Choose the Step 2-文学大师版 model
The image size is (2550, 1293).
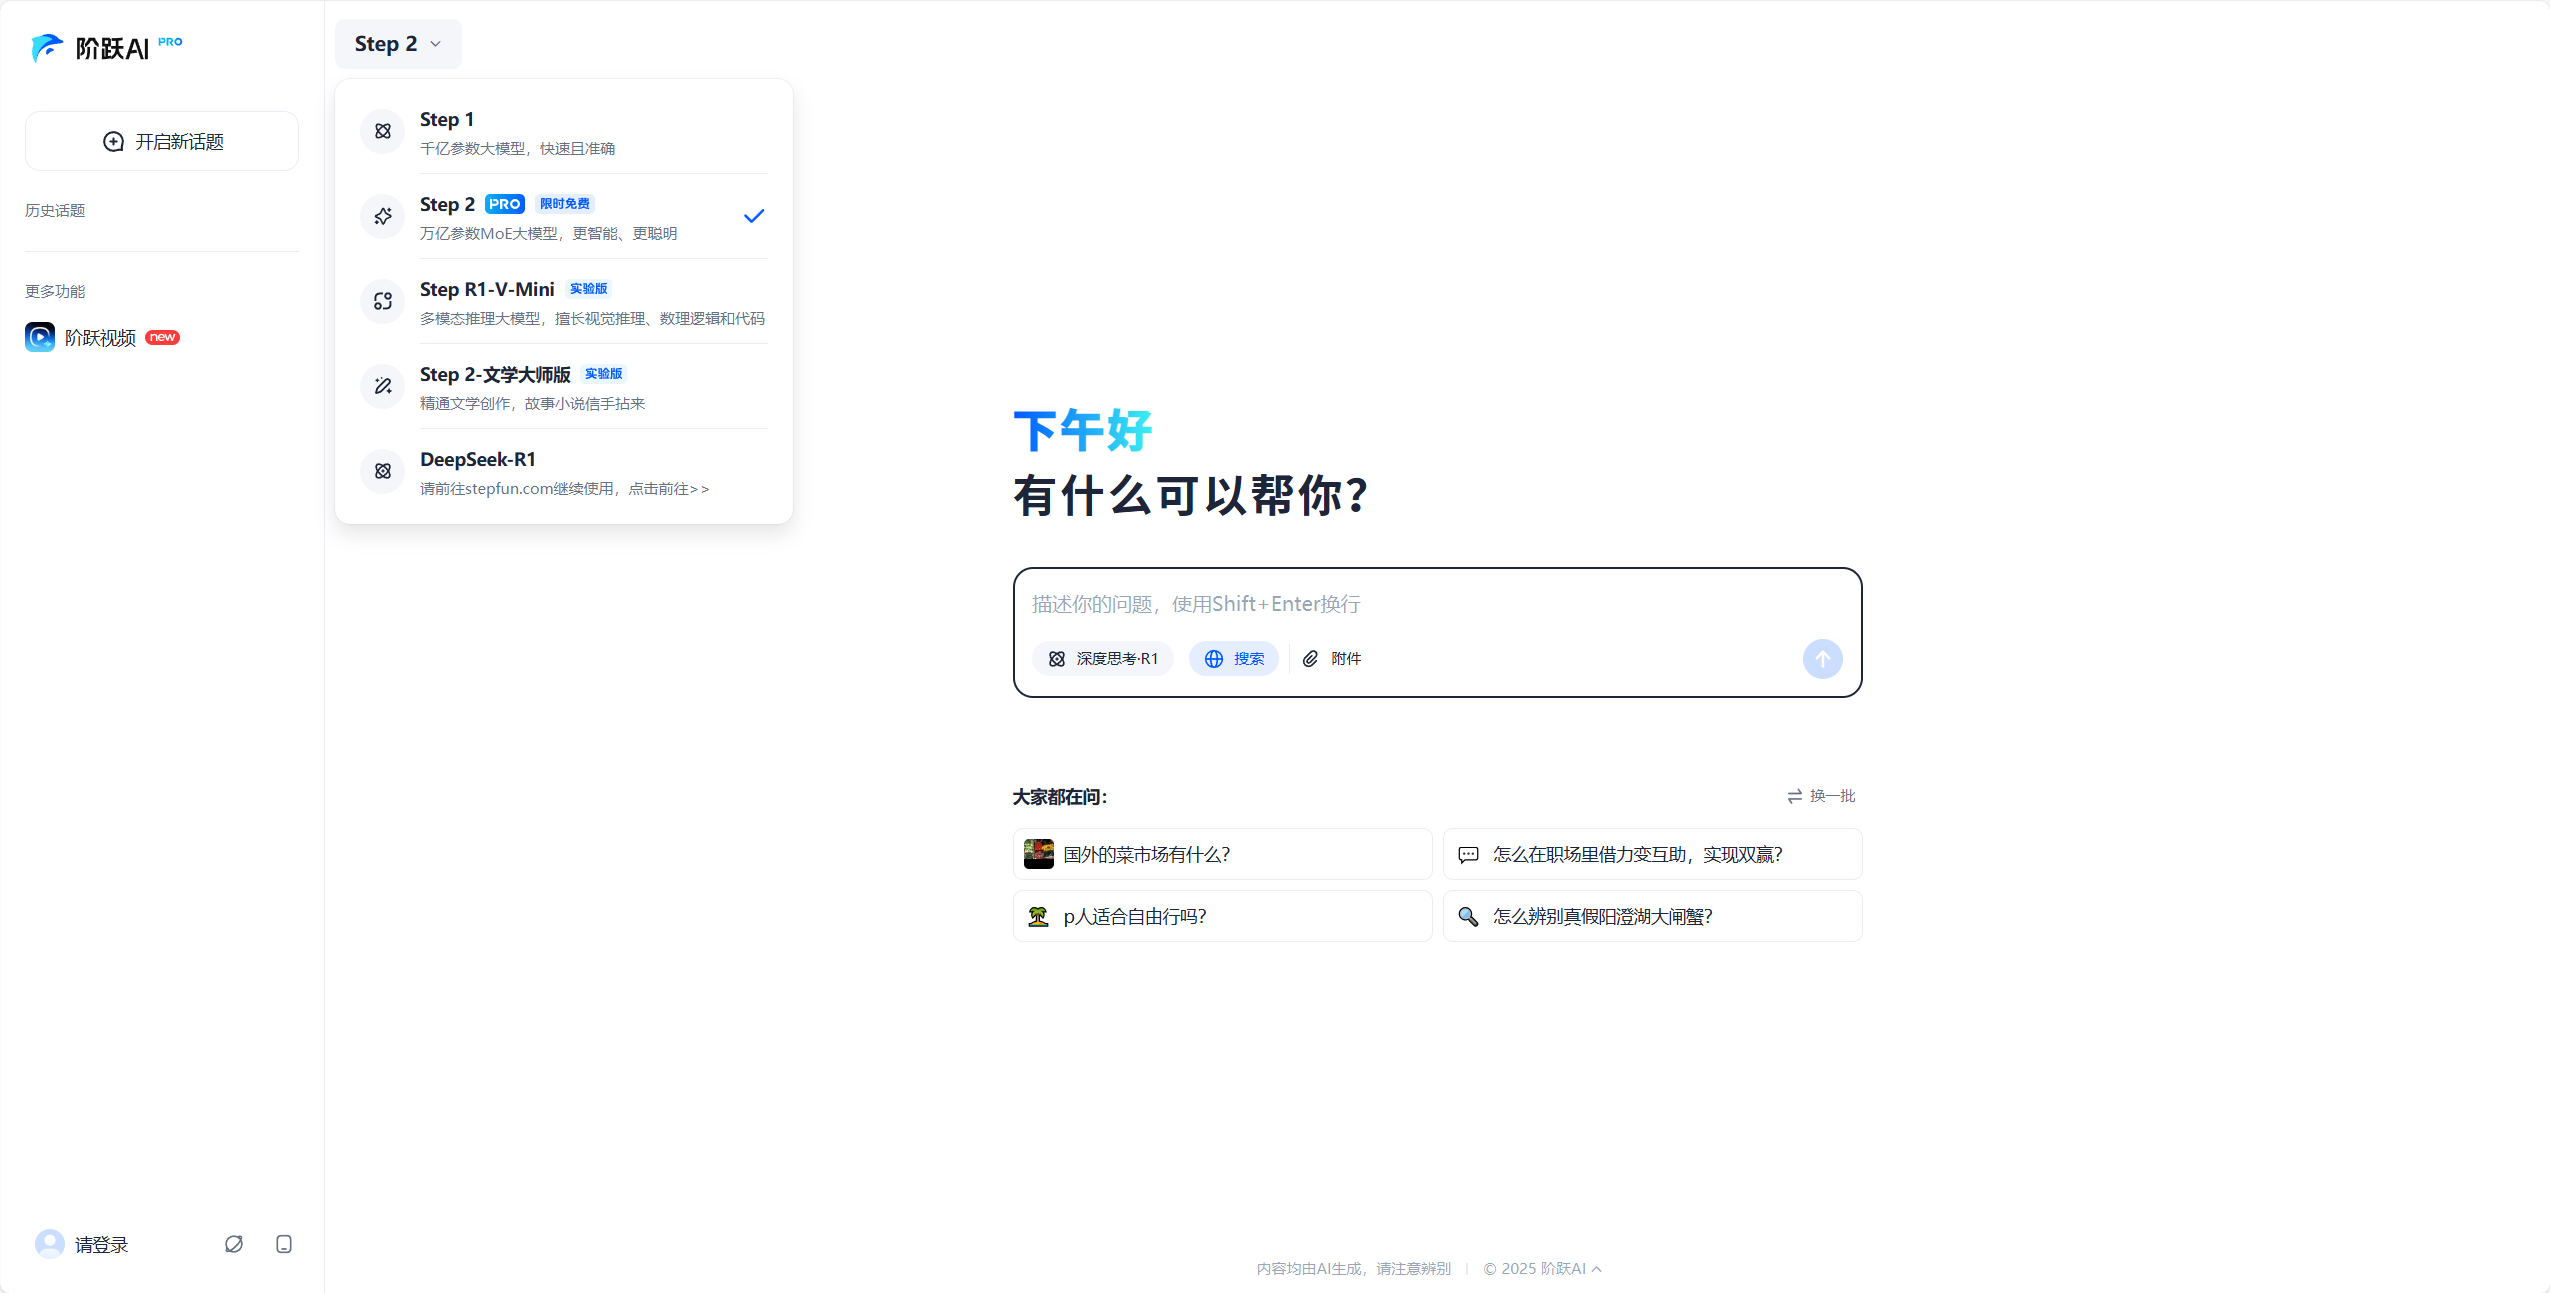(564, 386)
